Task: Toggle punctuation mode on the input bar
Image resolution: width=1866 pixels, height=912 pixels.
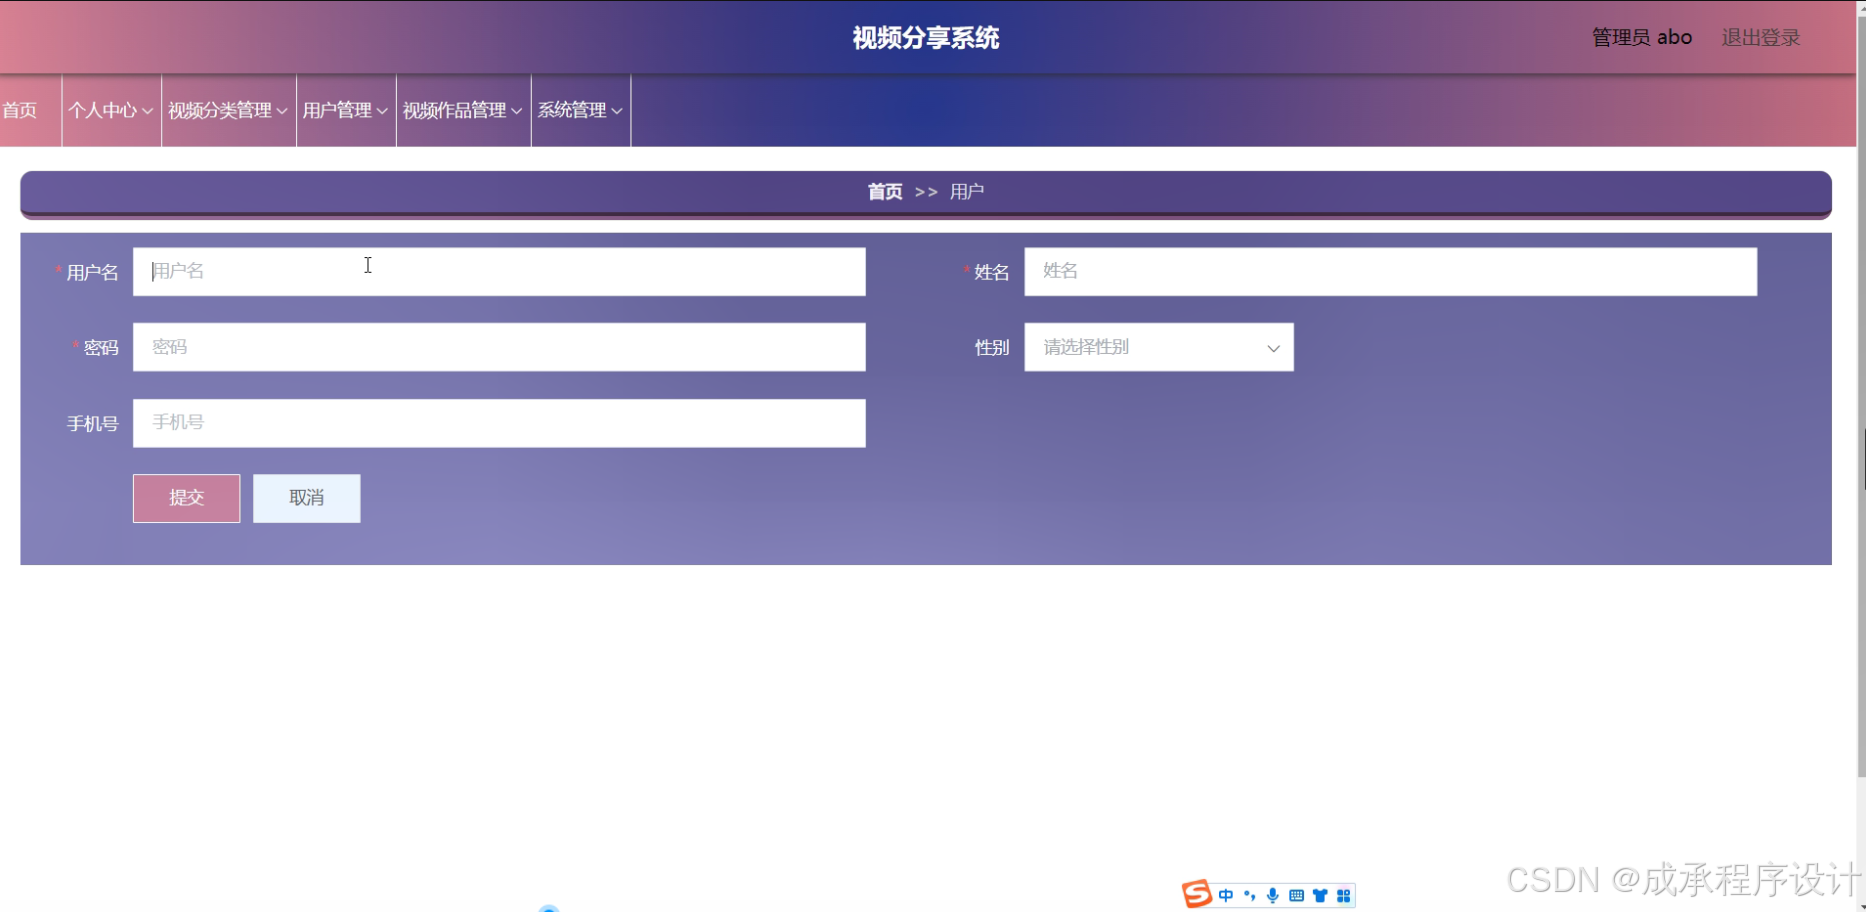Action: coord(1249,894)
